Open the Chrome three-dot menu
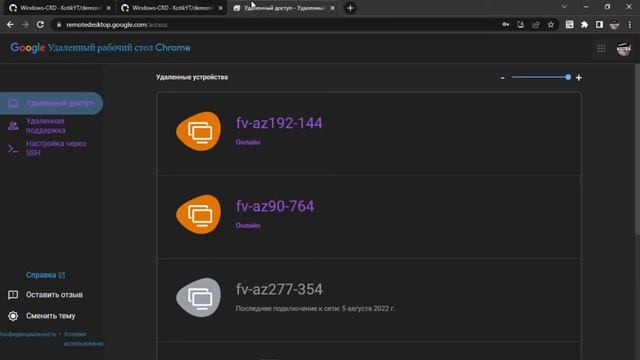 pyautogui.click(x=630, y=24)
